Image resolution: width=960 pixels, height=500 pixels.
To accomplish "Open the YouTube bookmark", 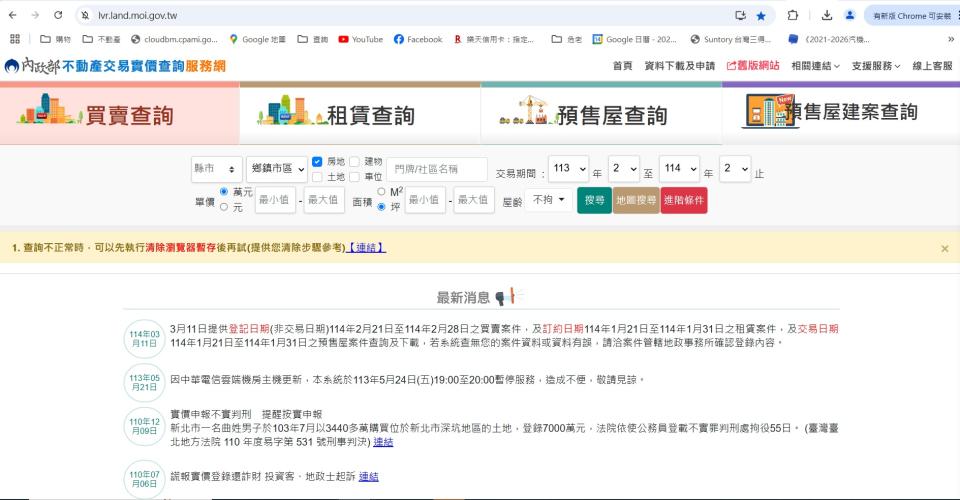I will point(360,39).
